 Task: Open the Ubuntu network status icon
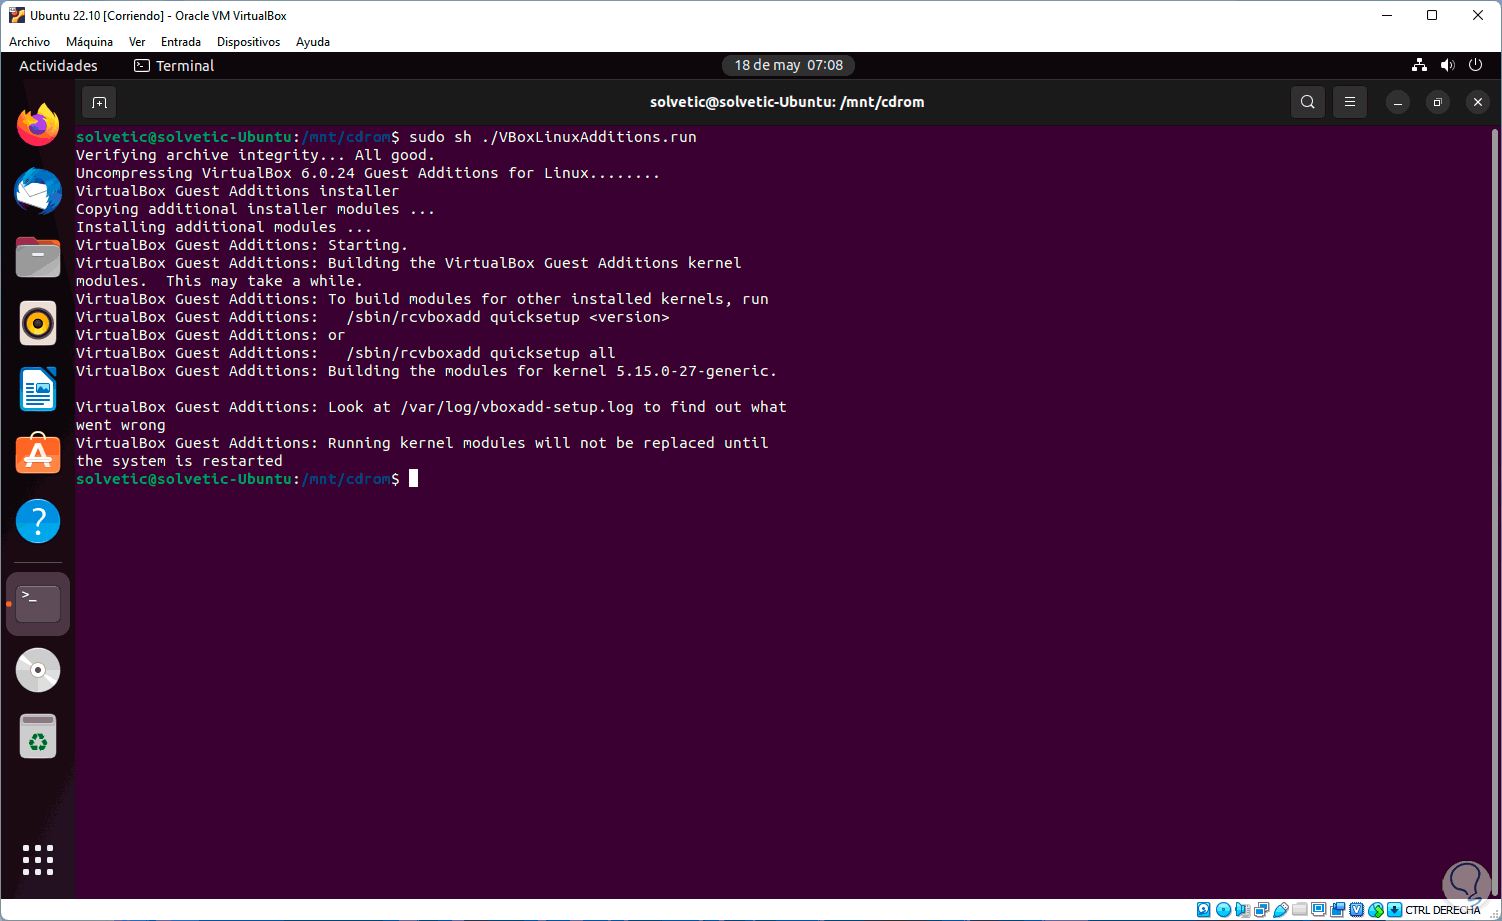1419,65
